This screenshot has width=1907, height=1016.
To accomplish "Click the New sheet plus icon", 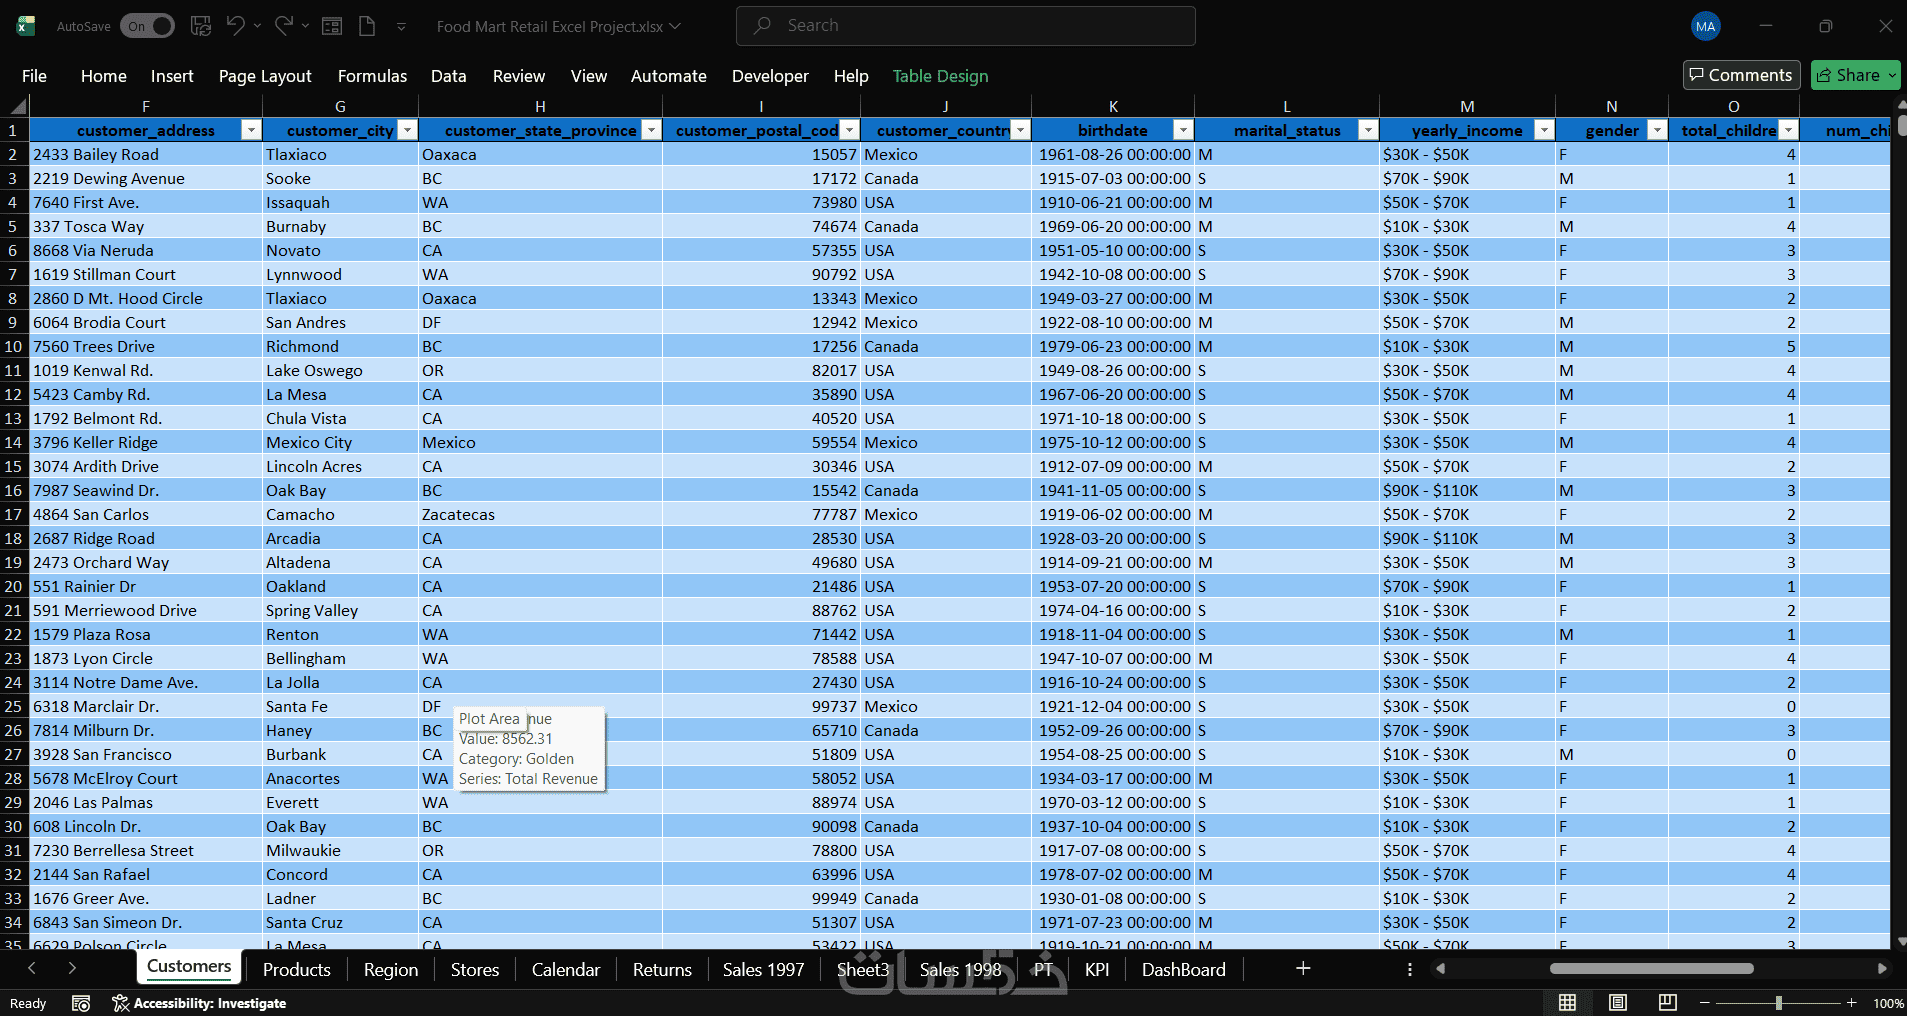I will point(1303,968).
